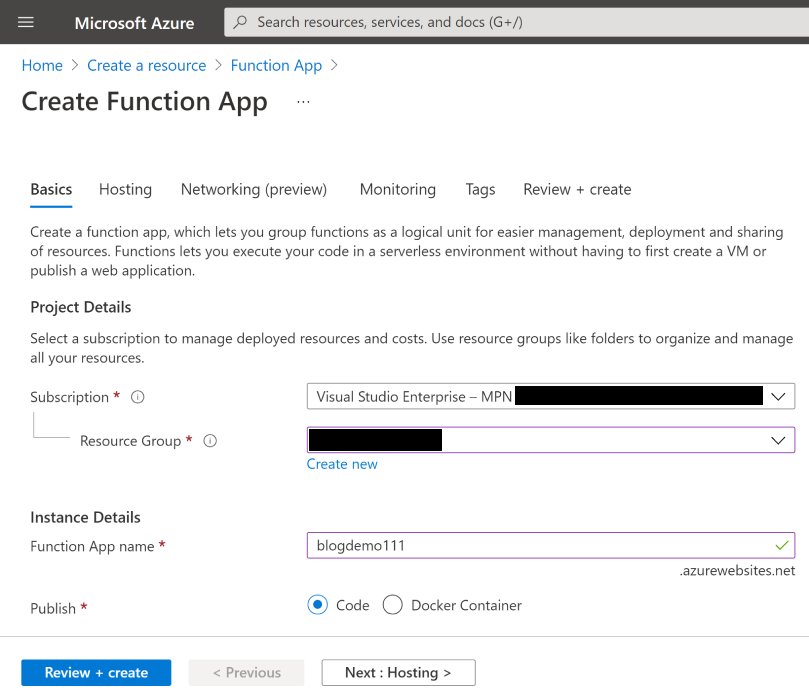
Task: Click the Create Function App heading
Action: pyautogui.click(x=144, y=102)
